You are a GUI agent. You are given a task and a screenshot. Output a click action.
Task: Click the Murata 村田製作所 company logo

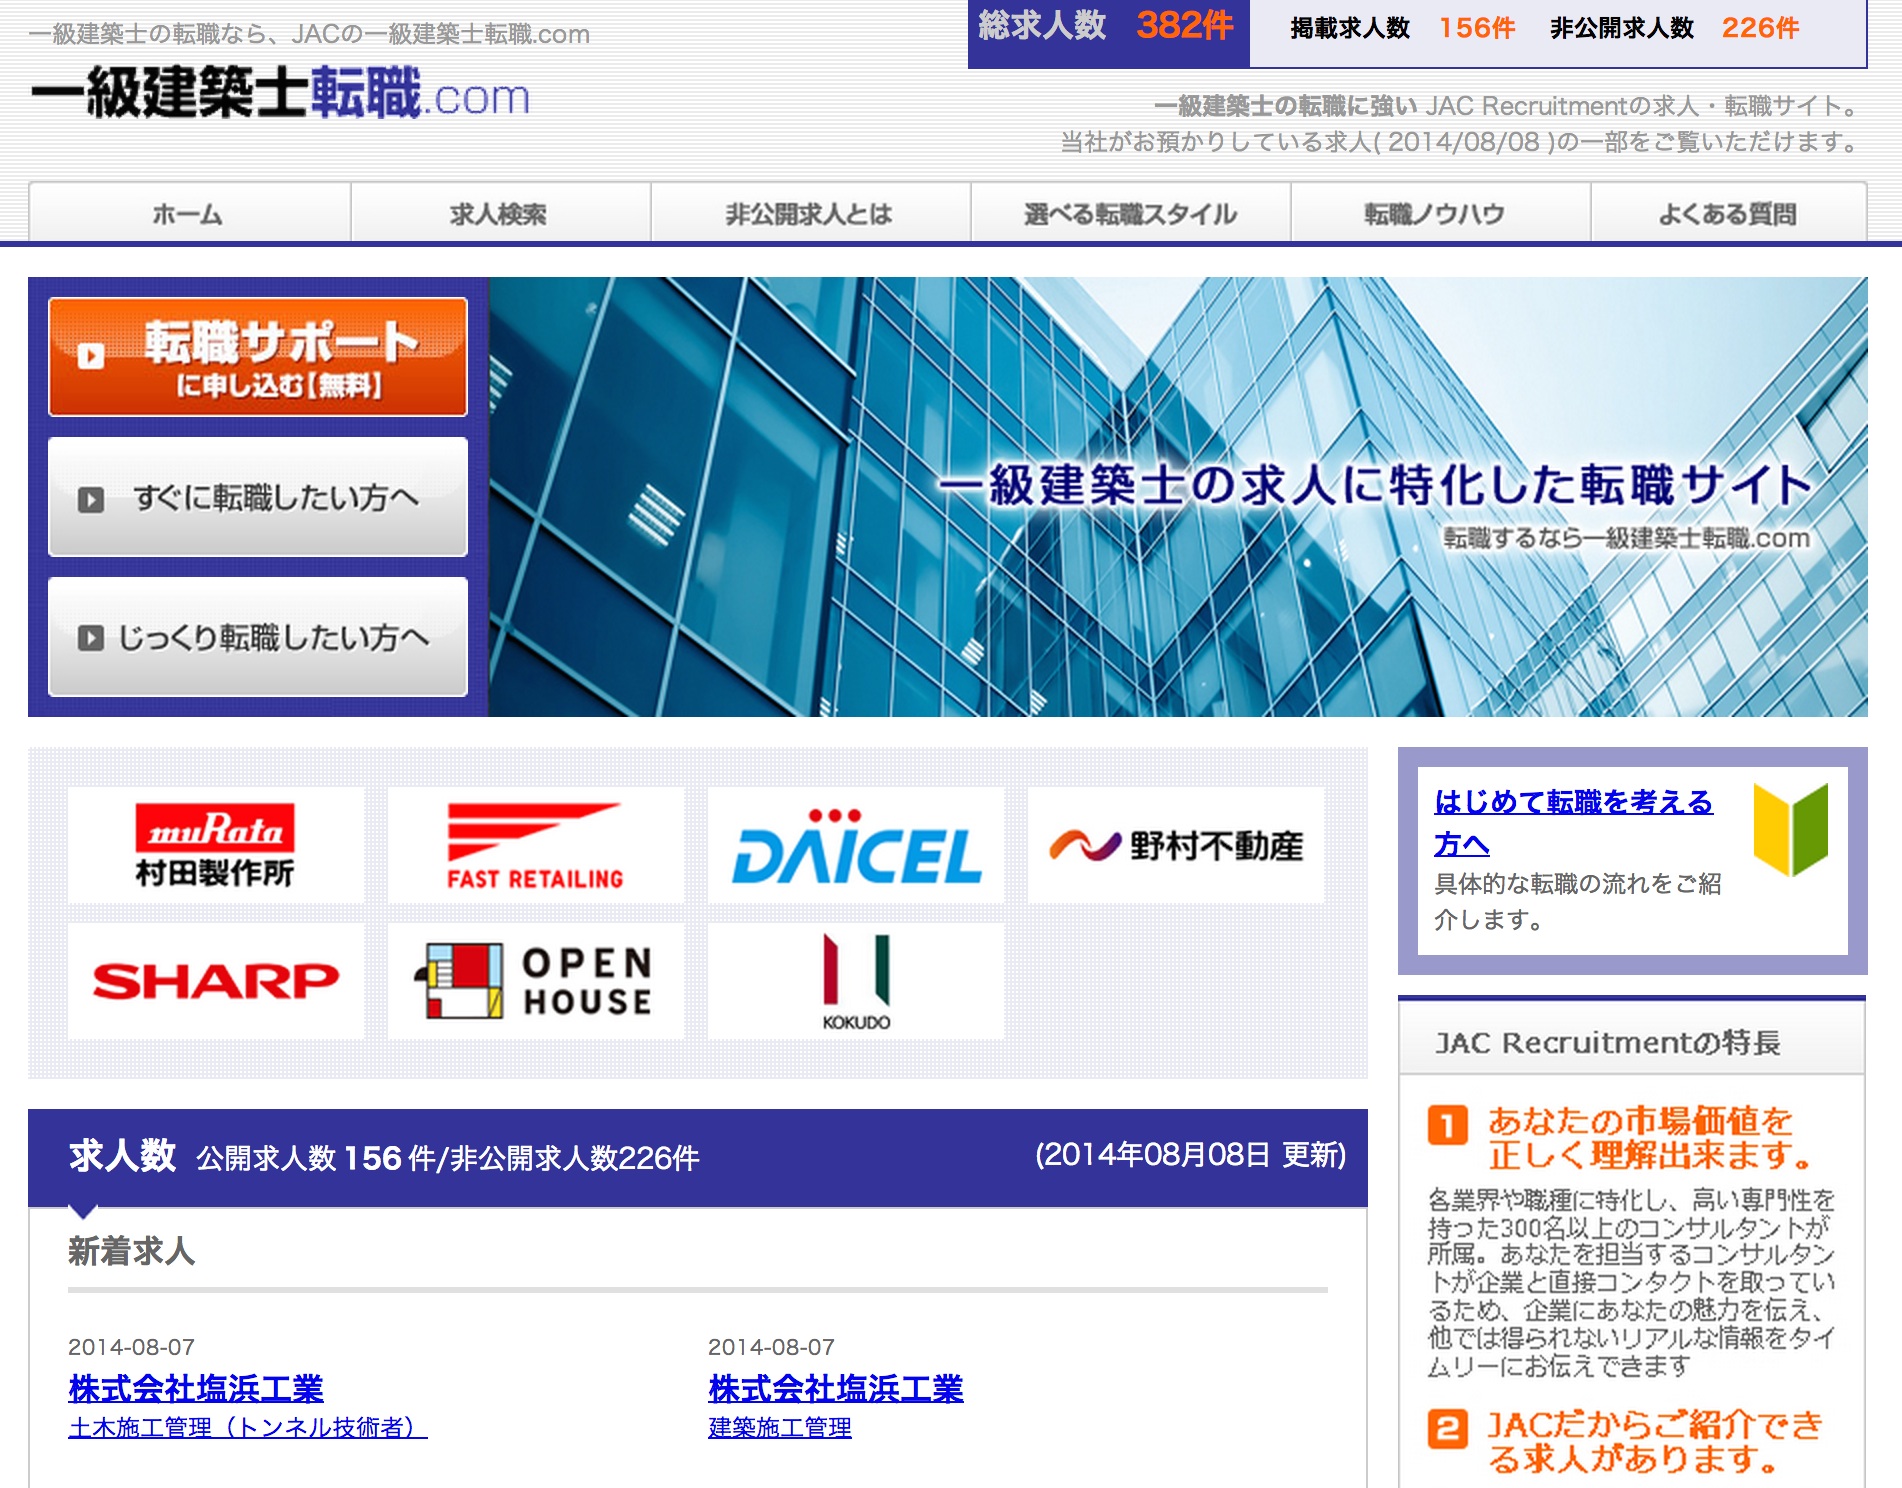coord(216,846)
